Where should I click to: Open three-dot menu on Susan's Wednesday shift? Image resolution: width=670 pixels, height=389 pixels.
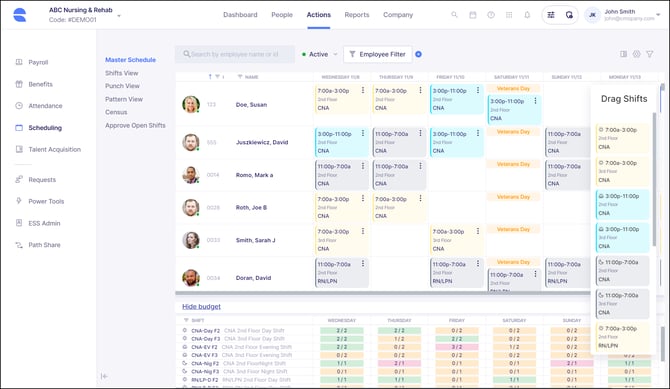363,90
